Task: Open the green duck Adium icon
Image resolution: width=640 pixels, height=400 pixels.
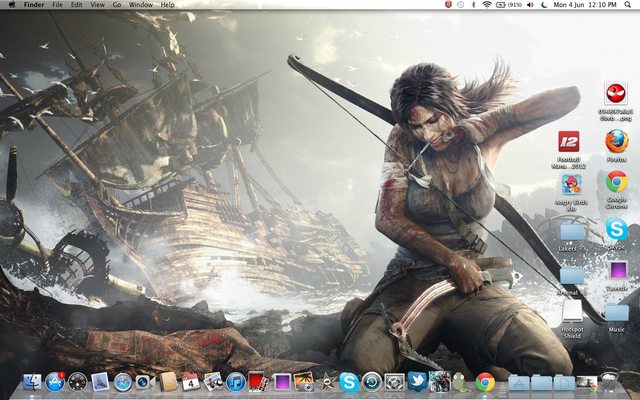Action: coord(462,382)
